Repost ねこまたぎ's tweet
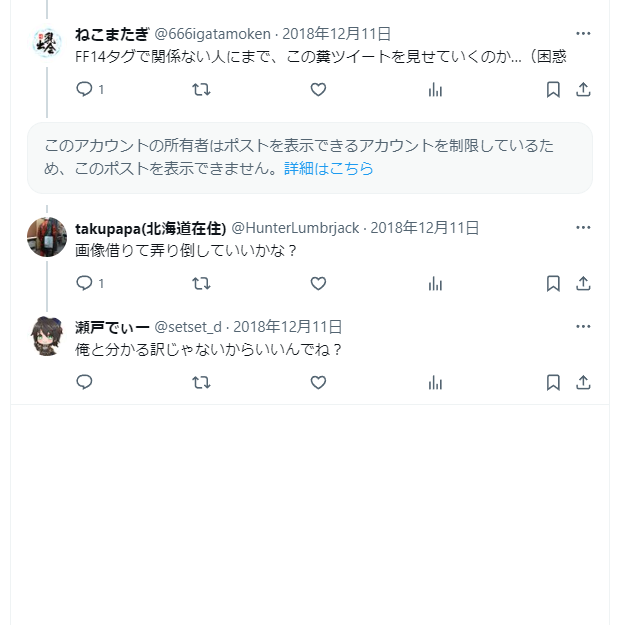 [x=201, y=89]
